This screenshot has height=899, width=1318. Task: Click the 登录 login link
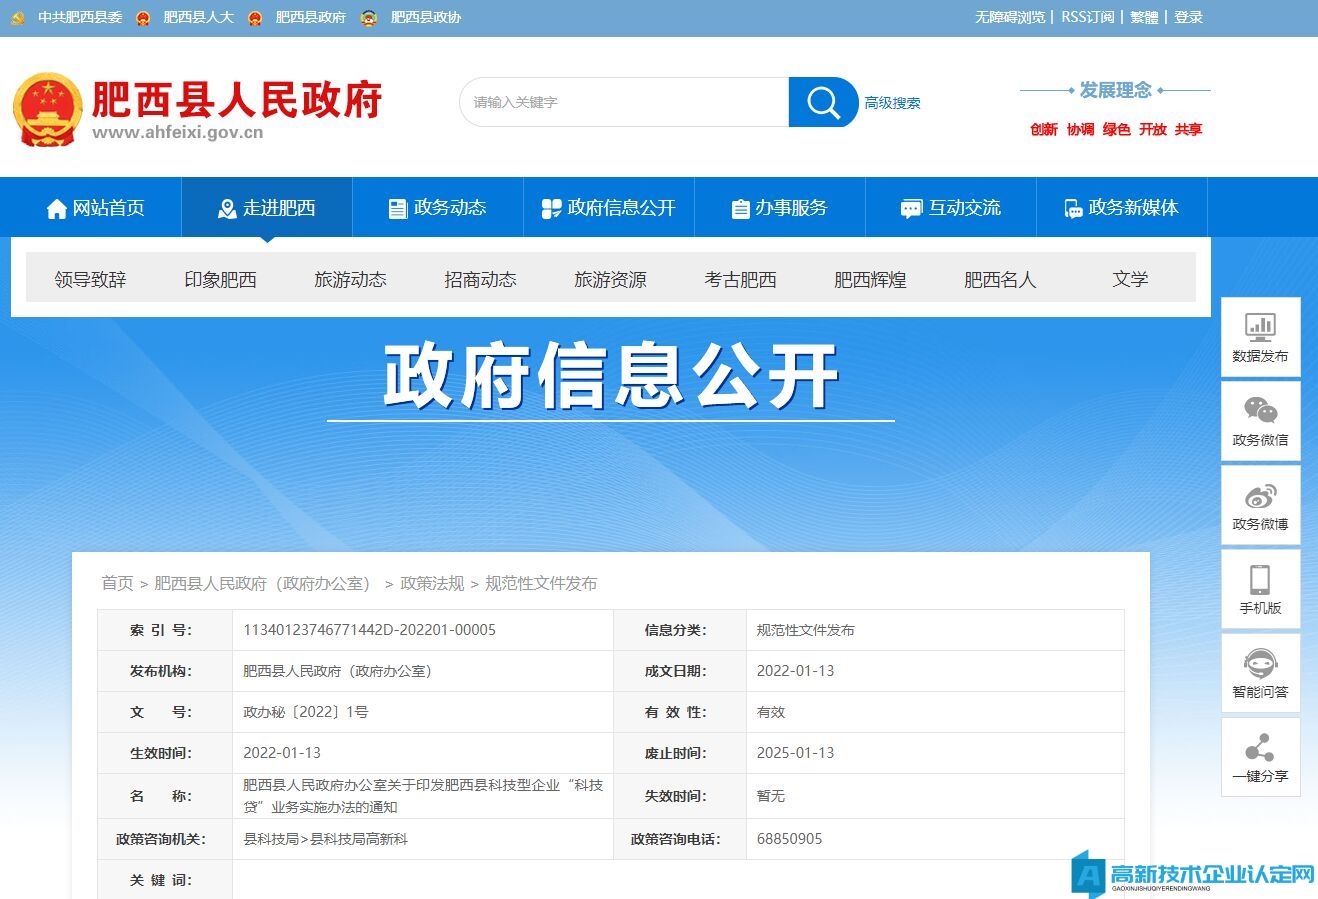click(x=1188, y=17)
